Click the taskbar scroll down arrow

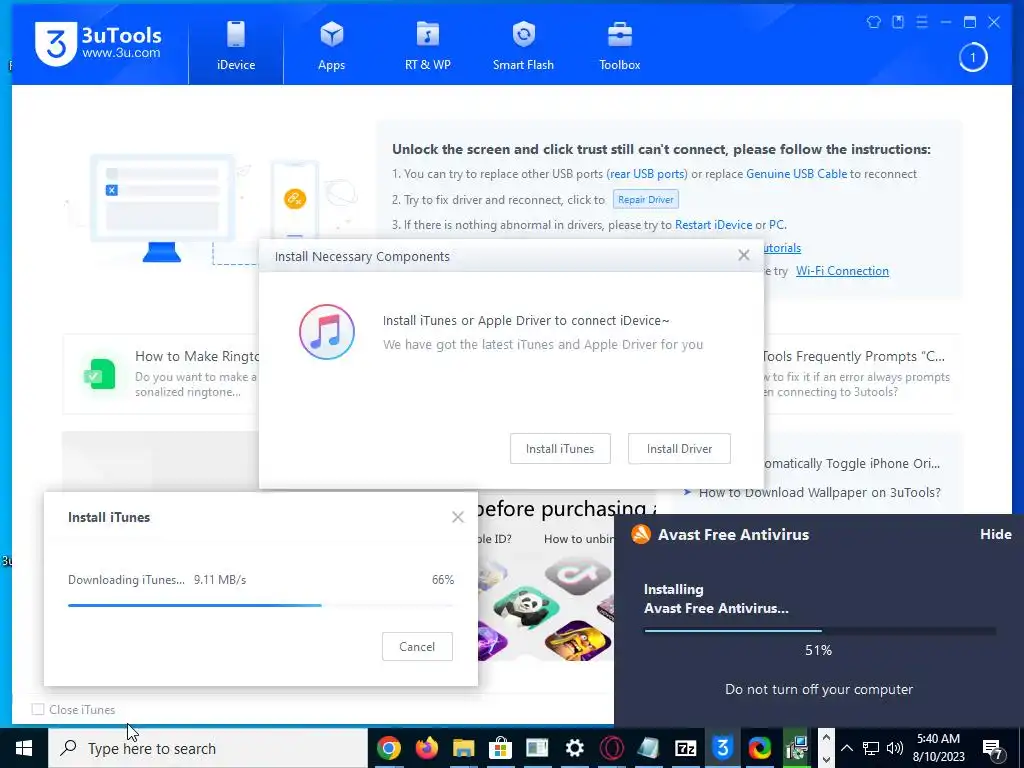(x=825, y=759)
